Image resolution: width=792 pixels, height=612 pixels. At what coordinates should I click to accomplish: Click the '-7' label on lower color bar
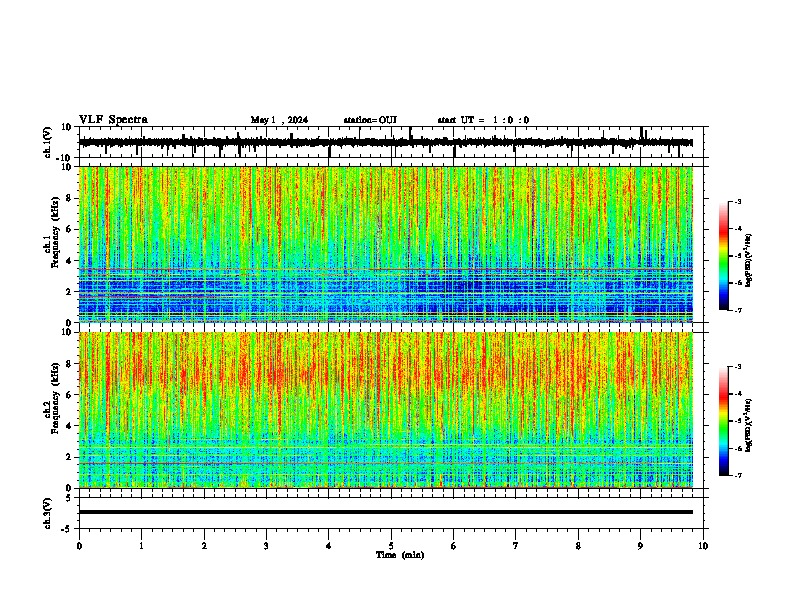click(738, 475)
